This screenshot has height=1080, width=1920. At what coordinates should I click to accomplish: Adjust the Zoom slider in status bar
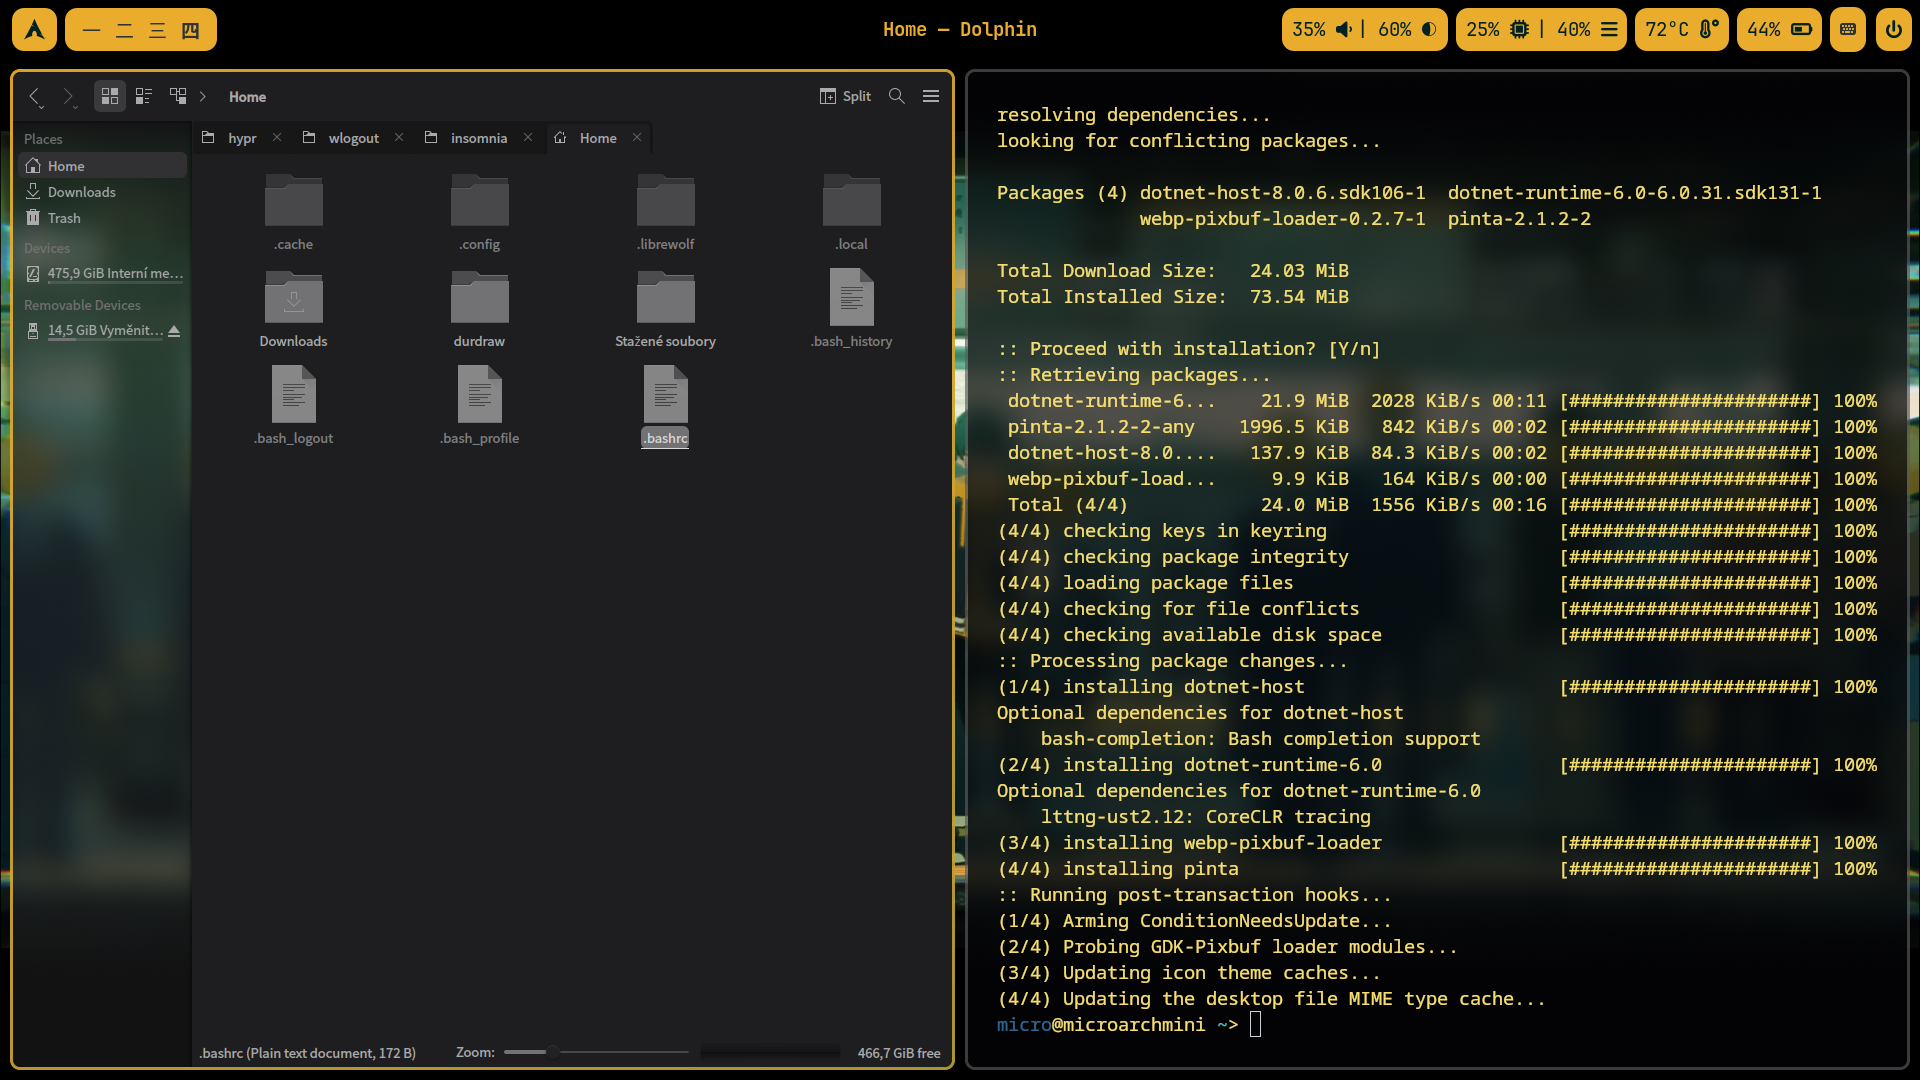point(553,1052)
